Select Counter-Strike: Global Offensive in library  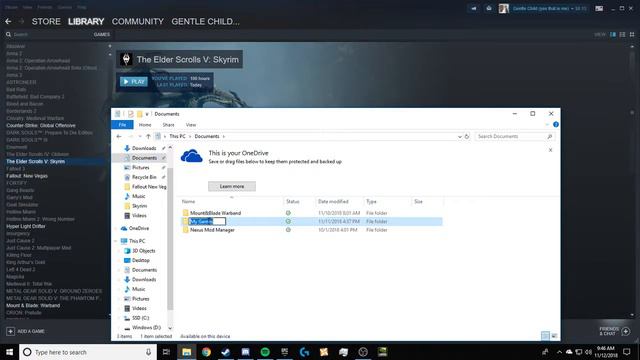point(41,126)
